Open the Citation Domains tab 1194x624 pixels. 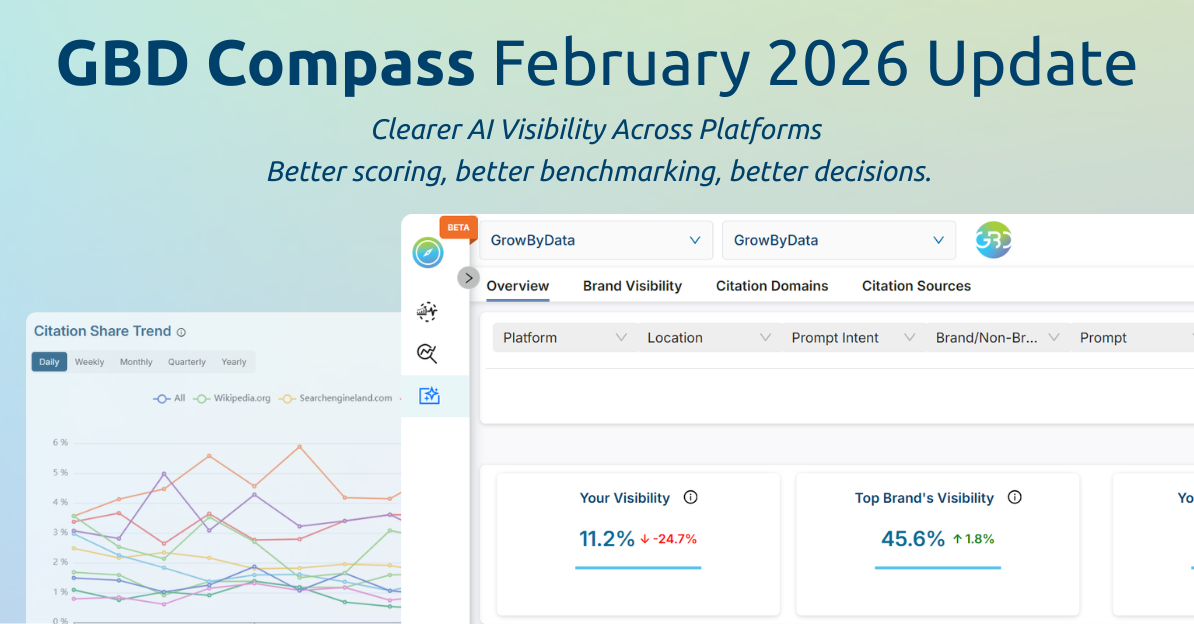[x=772, y=286]
